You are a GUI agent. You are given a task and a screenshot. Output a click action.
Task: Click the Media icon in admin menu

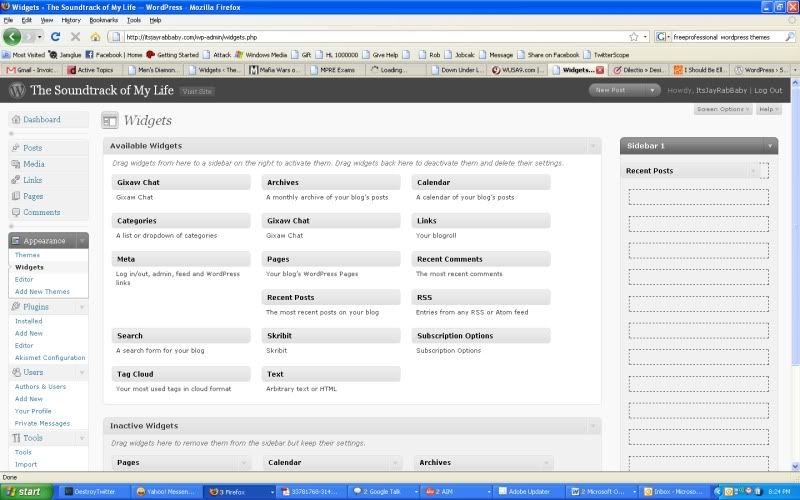click(15, 164)
